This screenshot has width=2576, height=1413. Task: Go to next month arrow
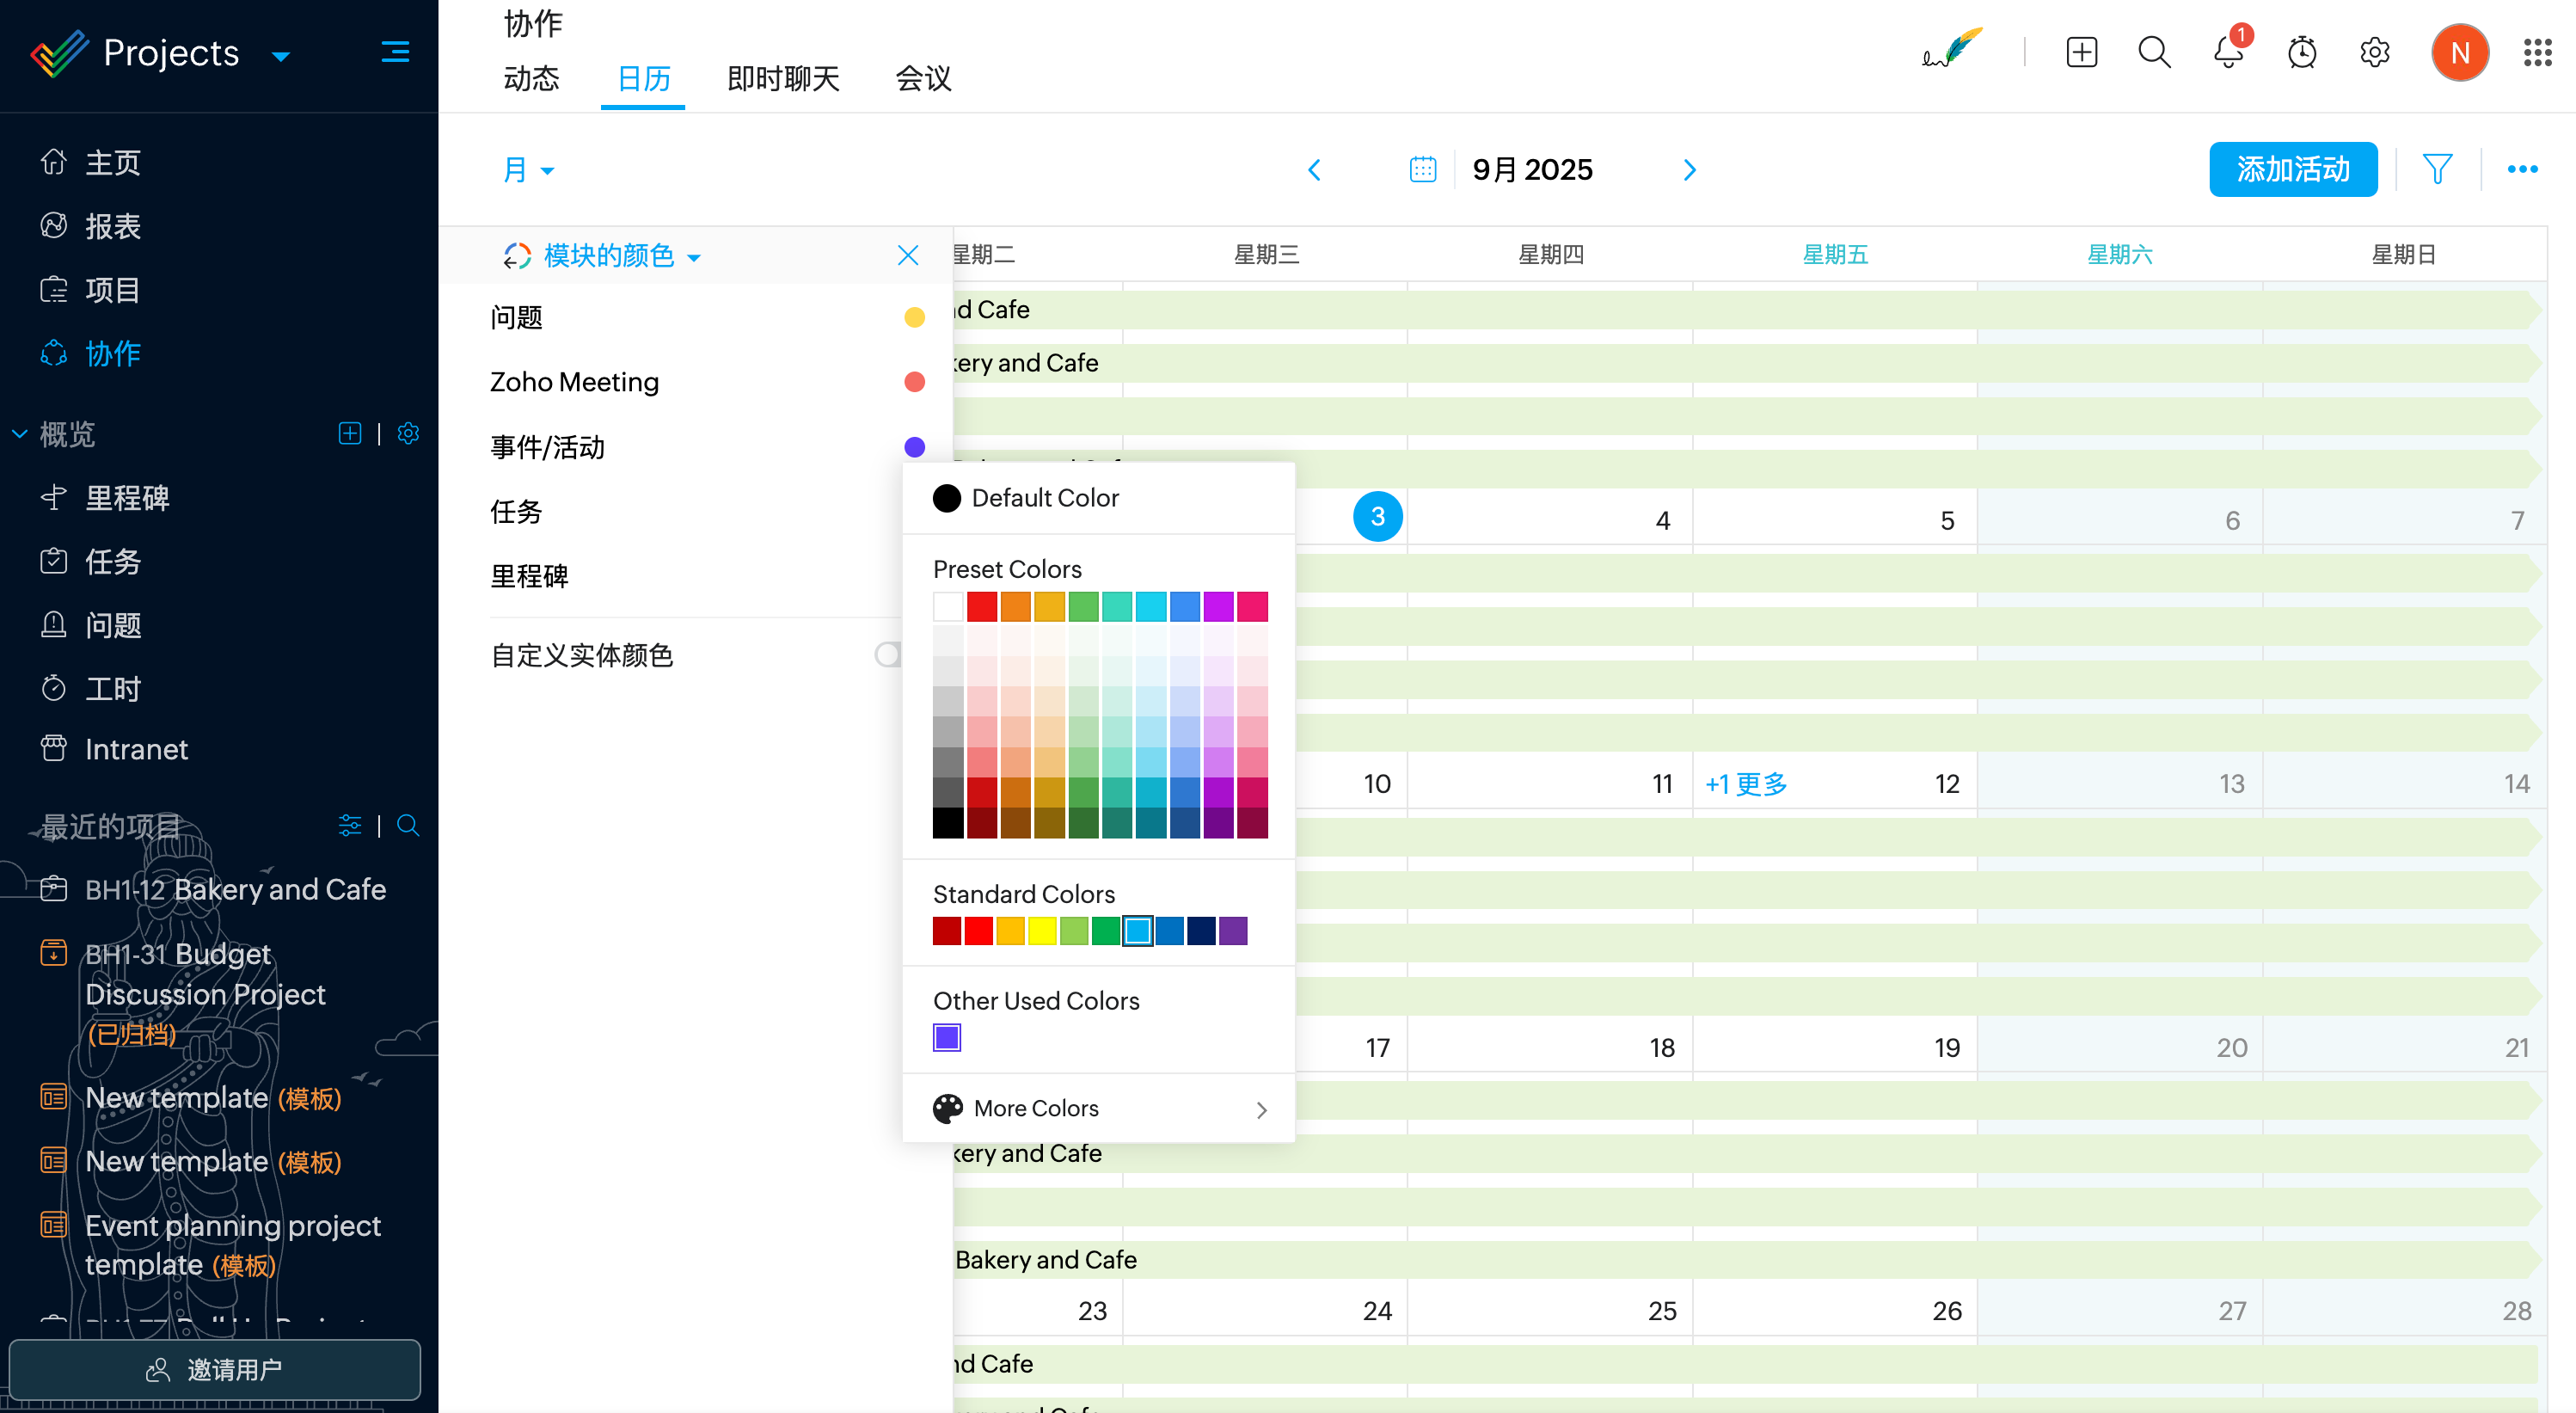[x=1689, y=170]
